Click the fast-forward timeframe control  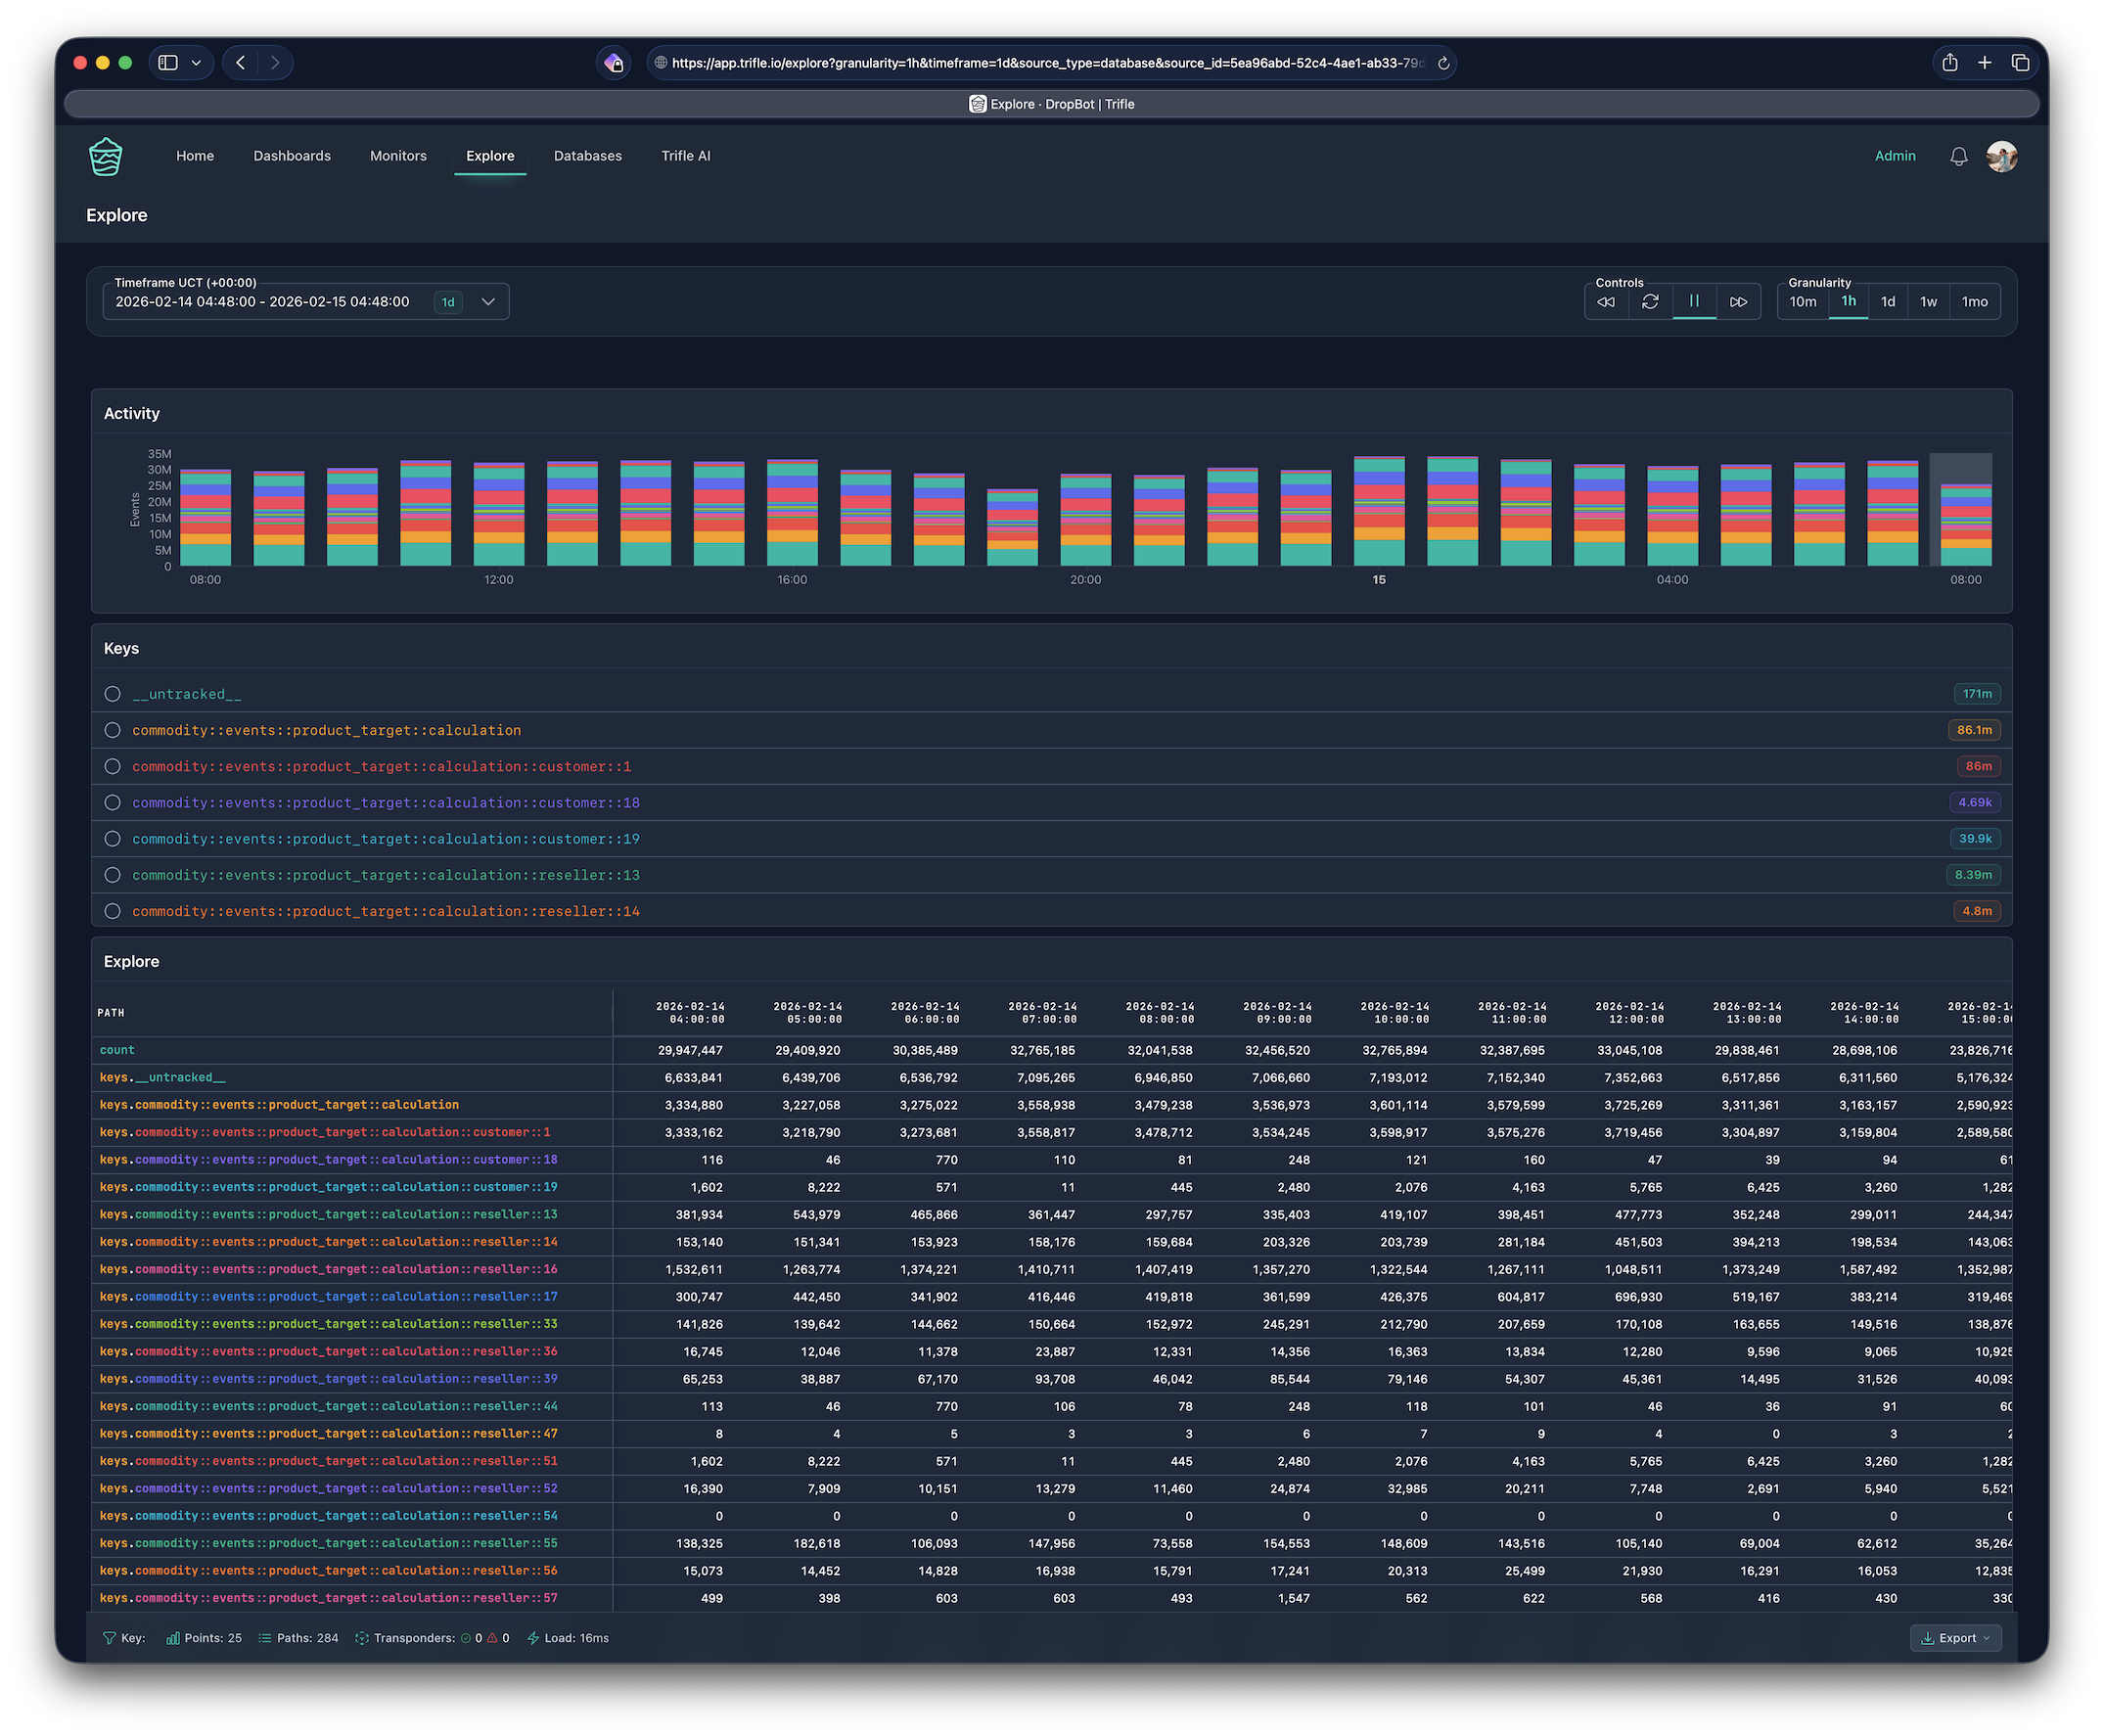[1738, 302]
